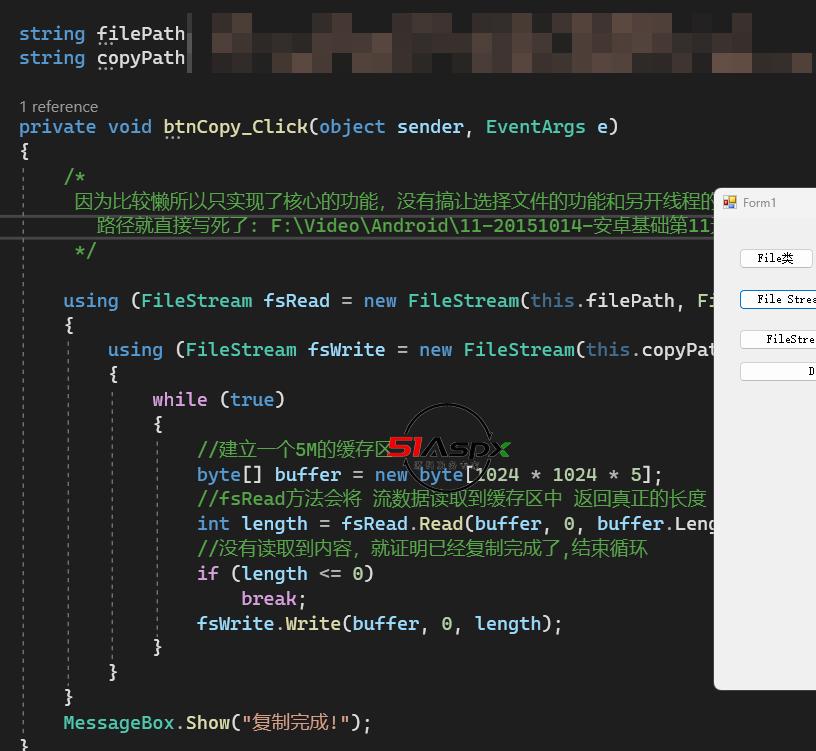Click the 'FileStre…' button in Form1
Image resolution: width=816 pixels, height=751 pixels.
pos(779,339)
